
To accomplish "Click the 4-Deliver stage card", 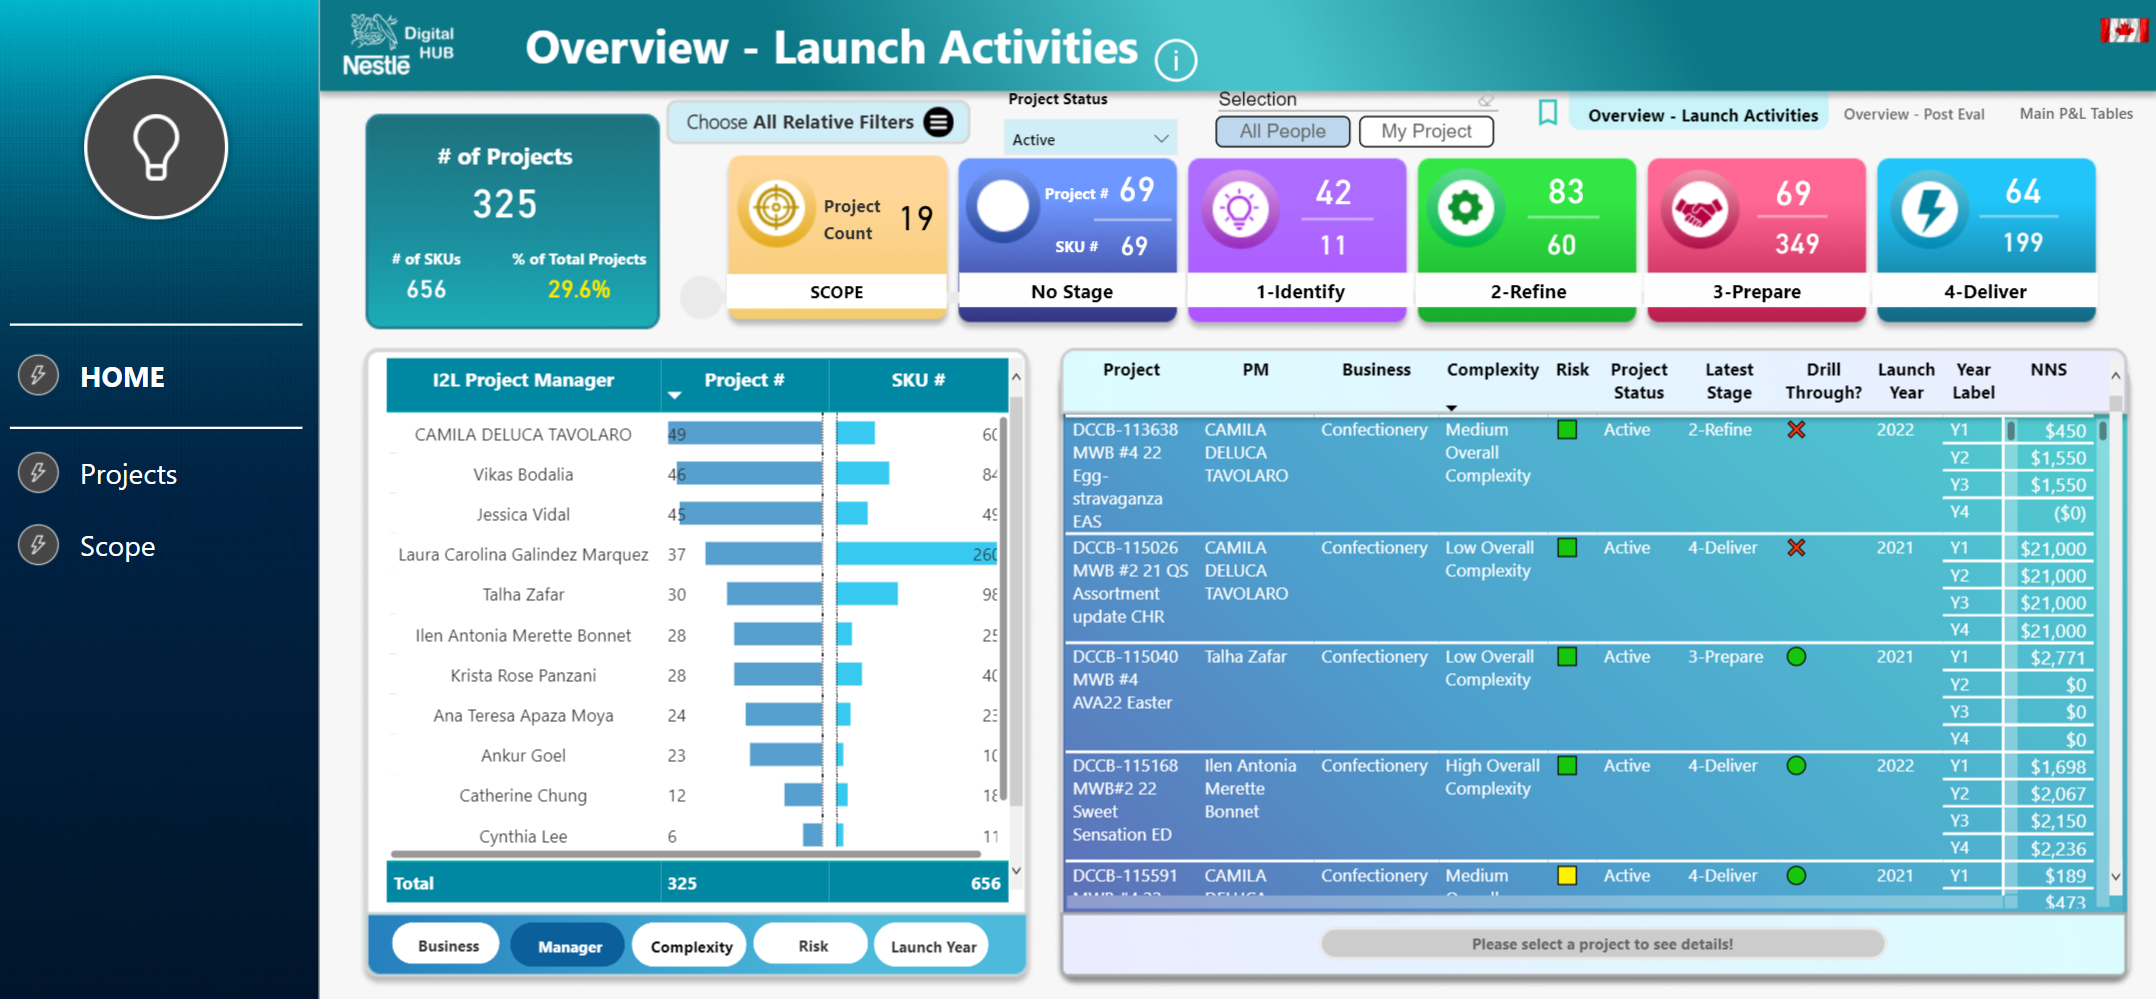I will click(1986, 240).
